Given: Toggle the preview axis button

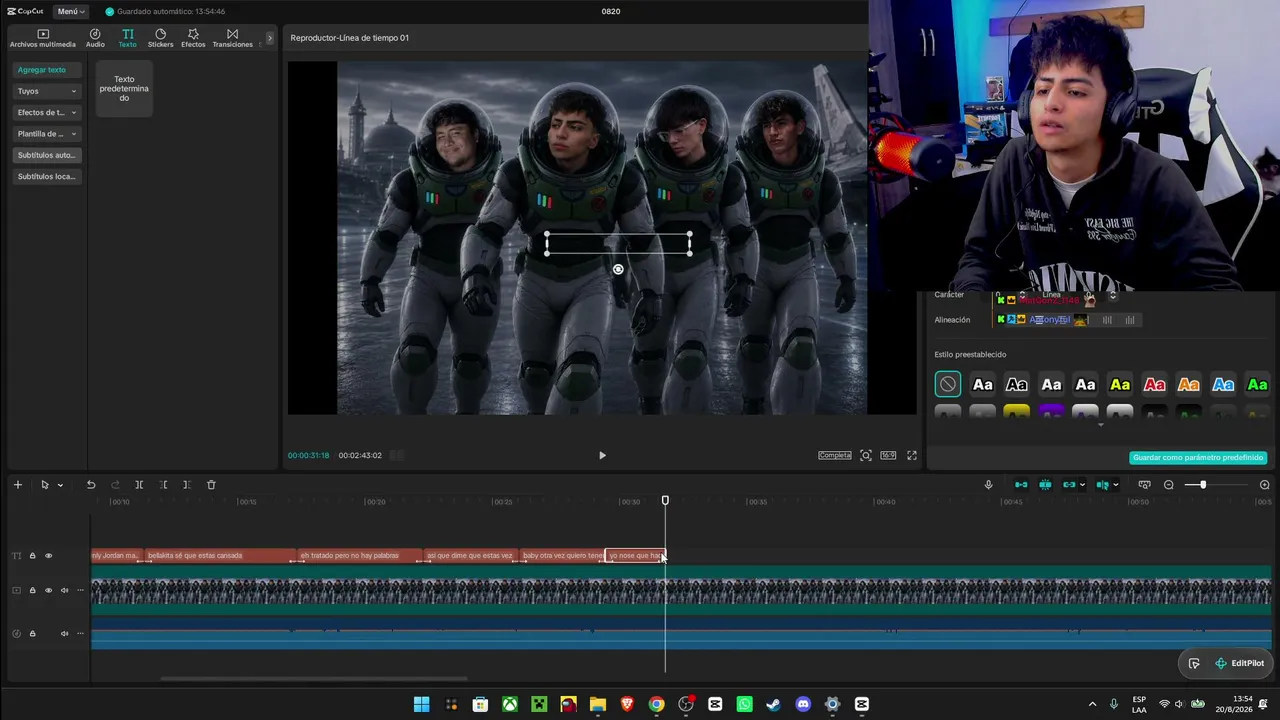Looking at the screenshot, I should click(x=1102, y=485).
